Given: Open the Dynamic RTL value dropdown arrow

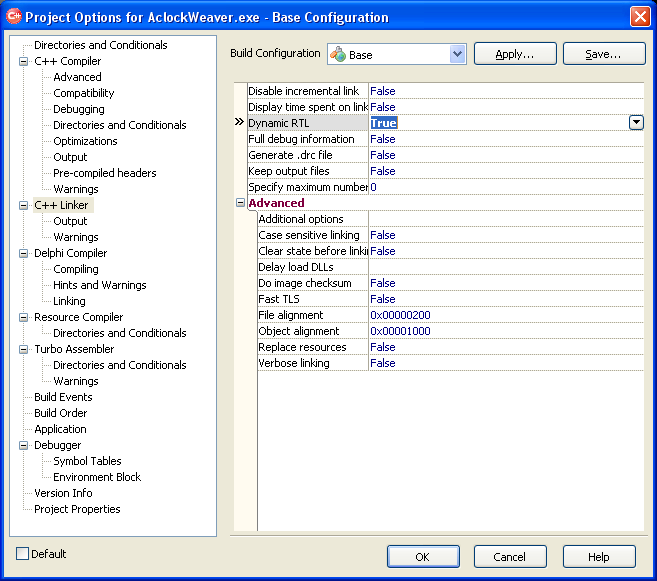Looking at the screenshot, I should click(636, 123).
